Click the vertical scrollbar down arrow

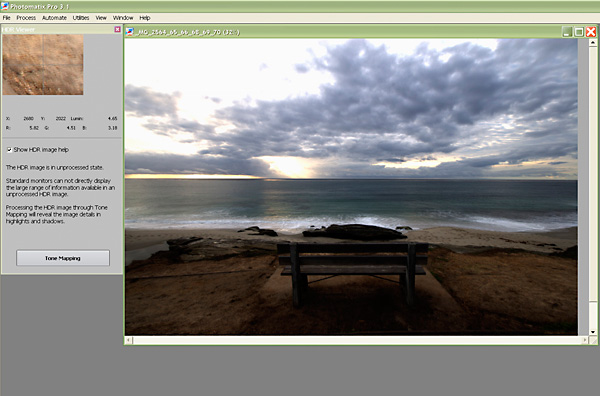[x=593, y=332]
